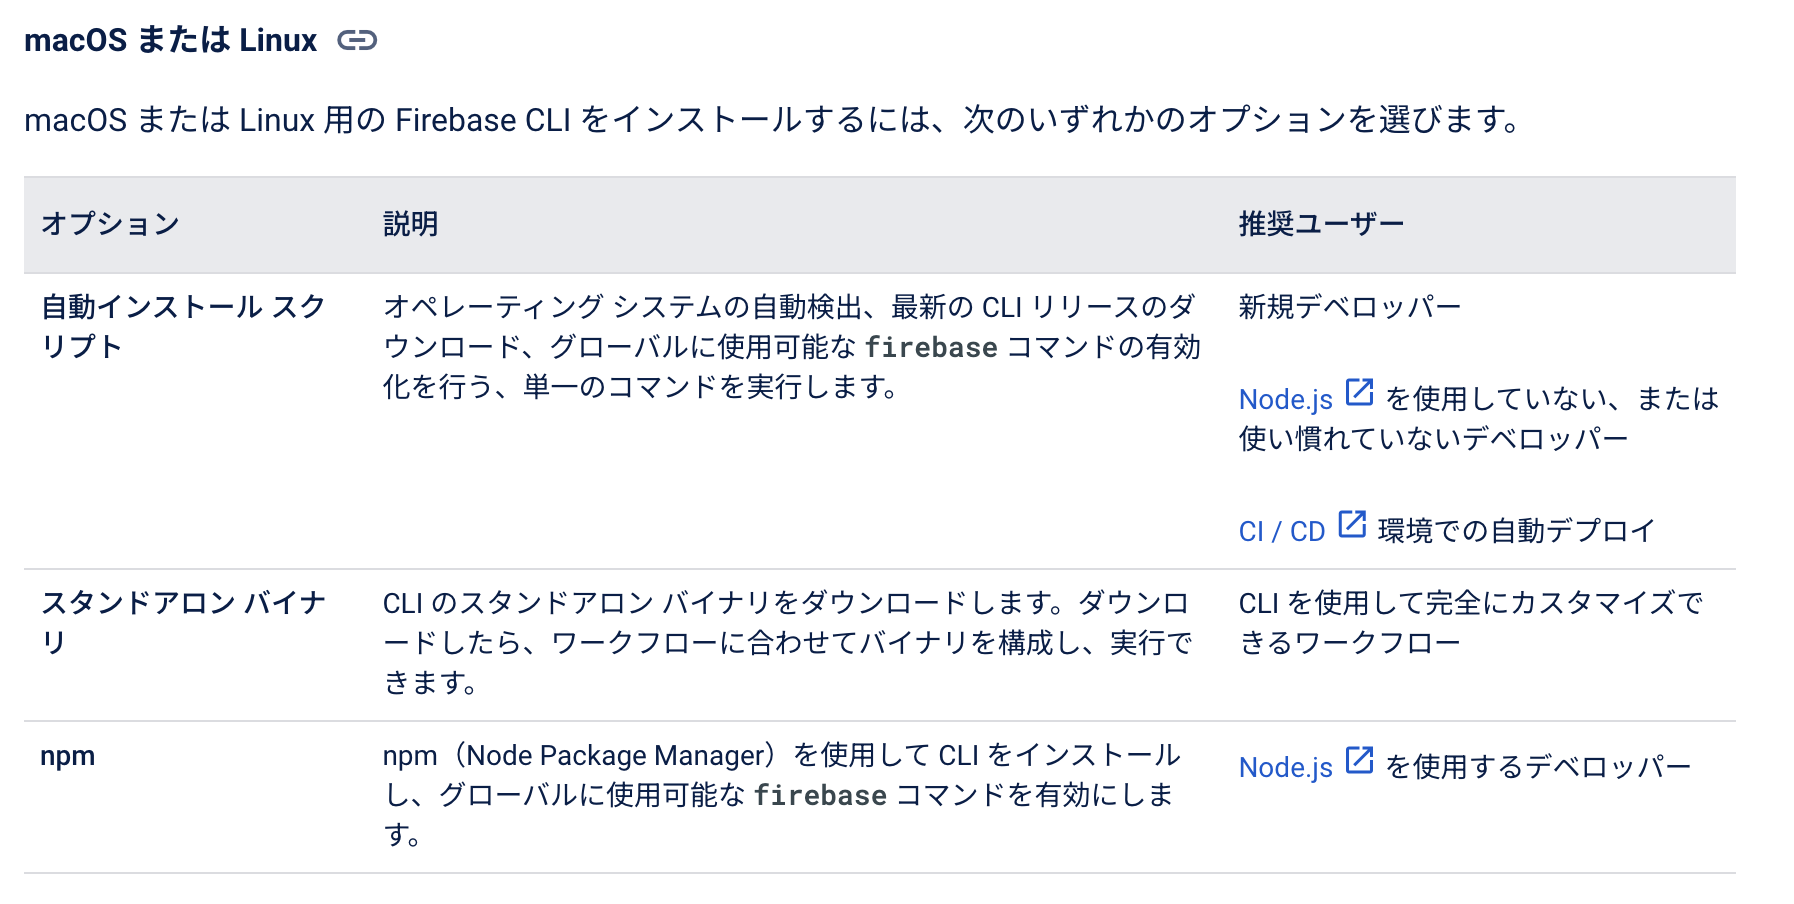
Task: Click external-link icon after first Node.js
Action: pyautogui.click(x=1359, y=392)
